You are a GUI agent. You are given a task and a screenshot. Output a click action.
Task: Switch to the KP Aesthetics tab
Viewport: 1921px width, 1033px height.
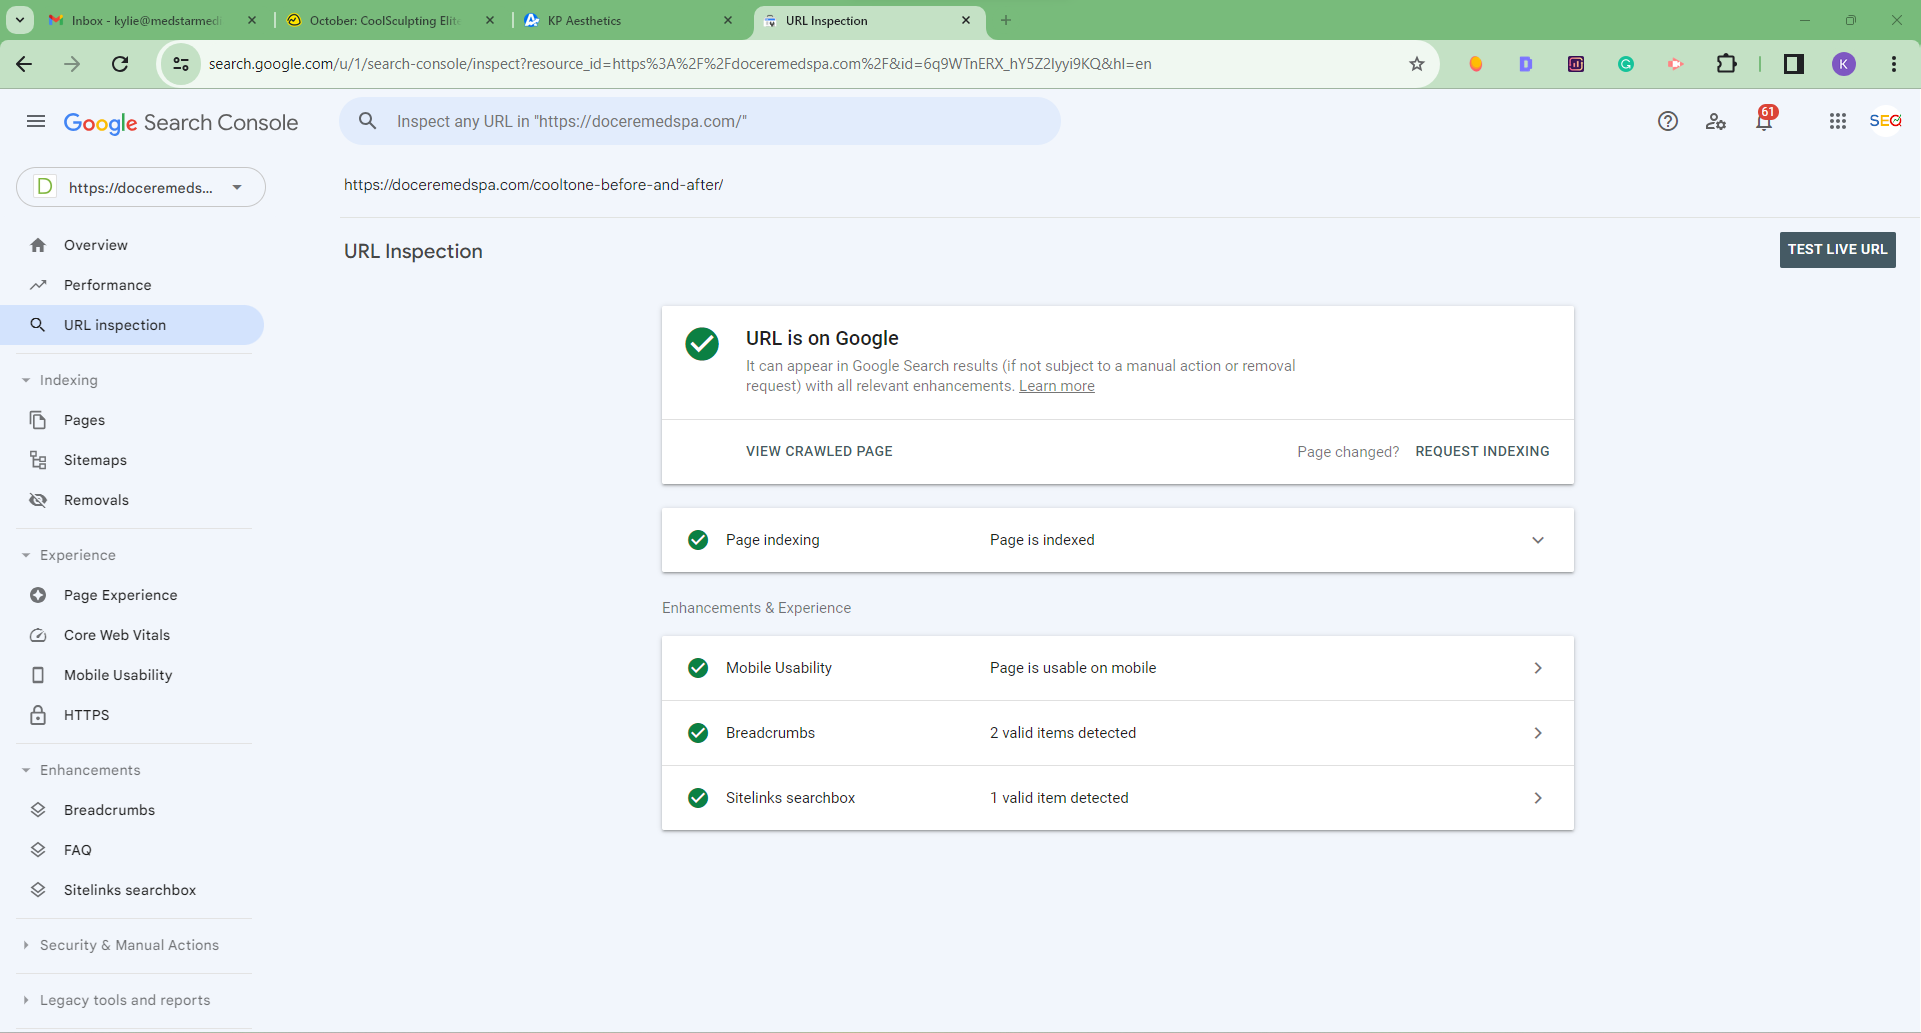628,20
